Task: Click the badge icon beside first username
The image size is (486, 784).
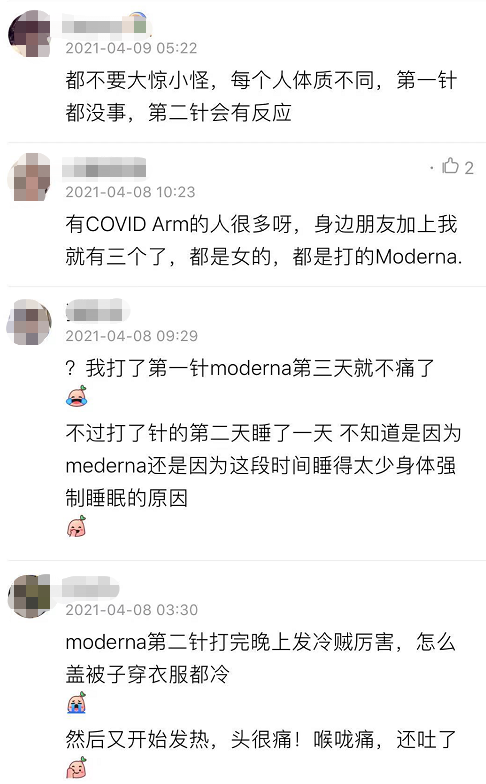Action: coord(139,22)
